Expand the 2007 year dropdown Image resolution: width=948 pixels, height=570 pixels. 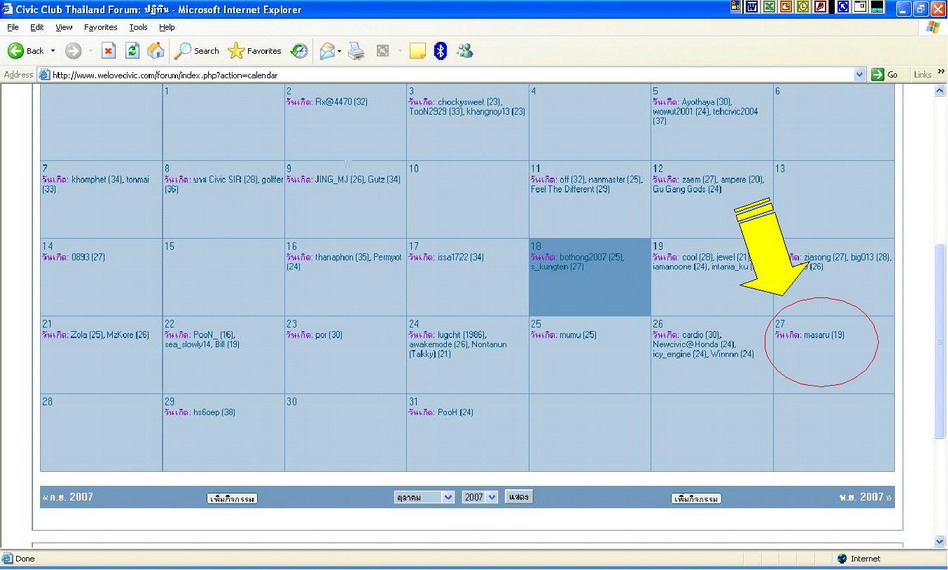[480, 497]
